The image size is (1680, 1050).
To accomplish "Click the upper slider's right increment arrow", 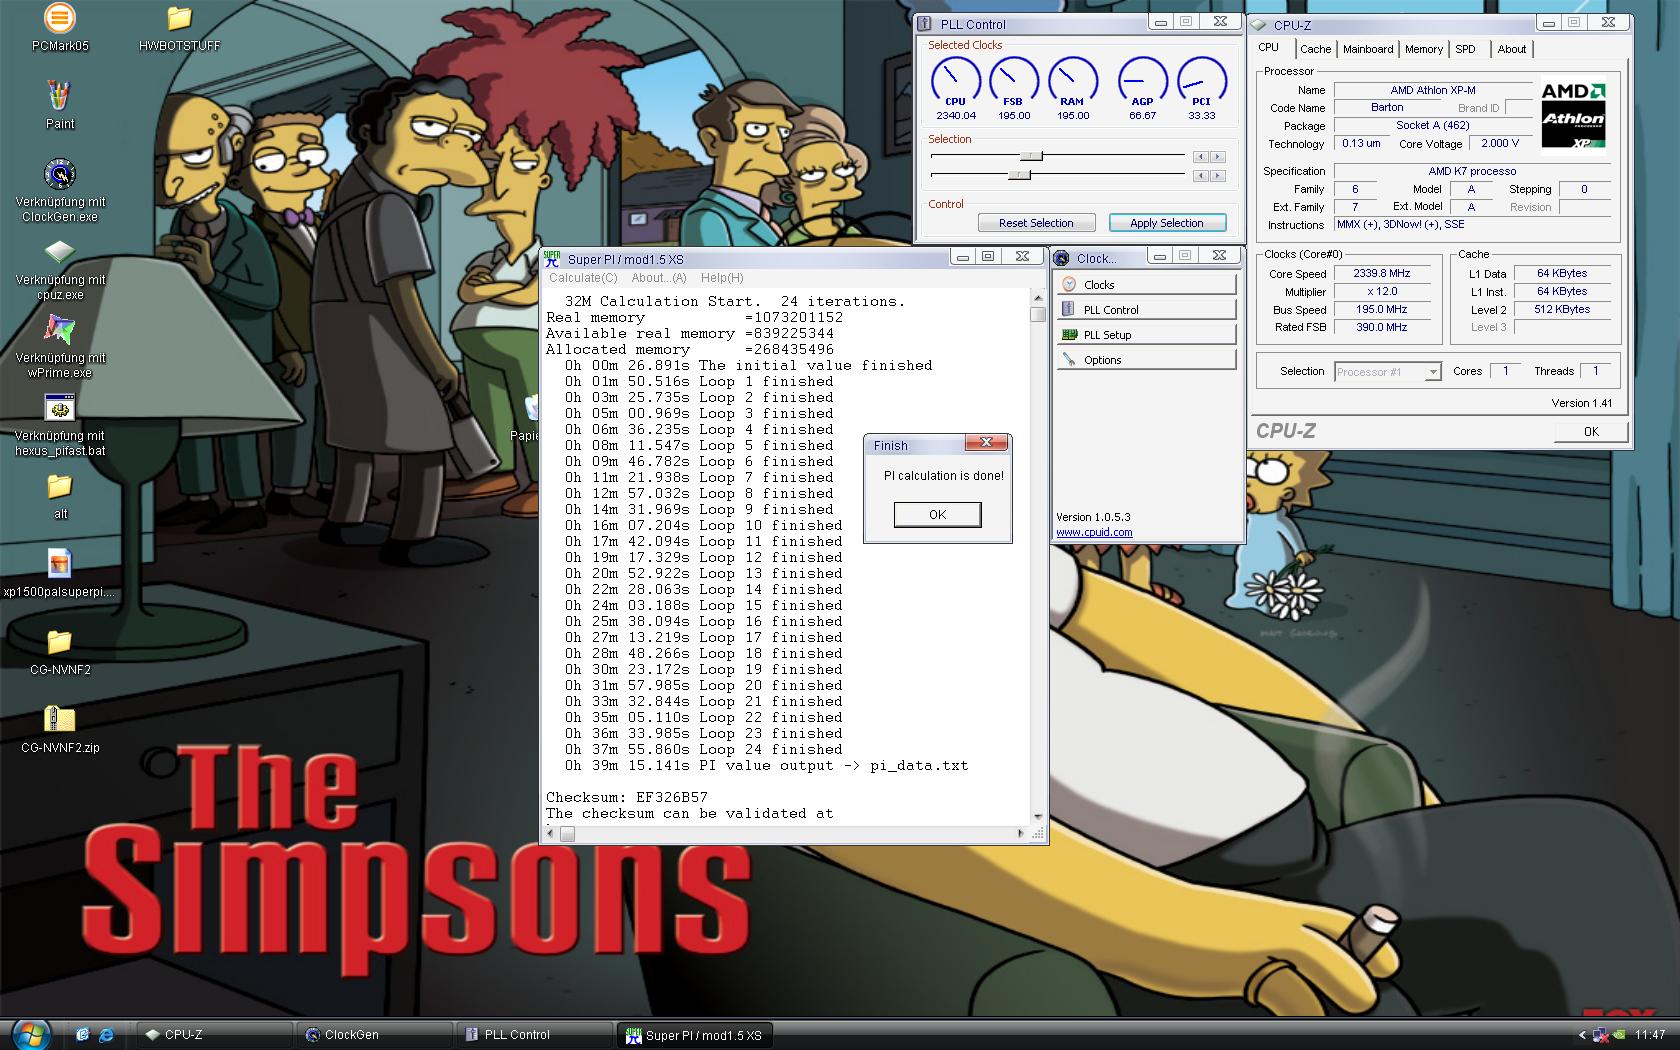I will pos(1218,157).
